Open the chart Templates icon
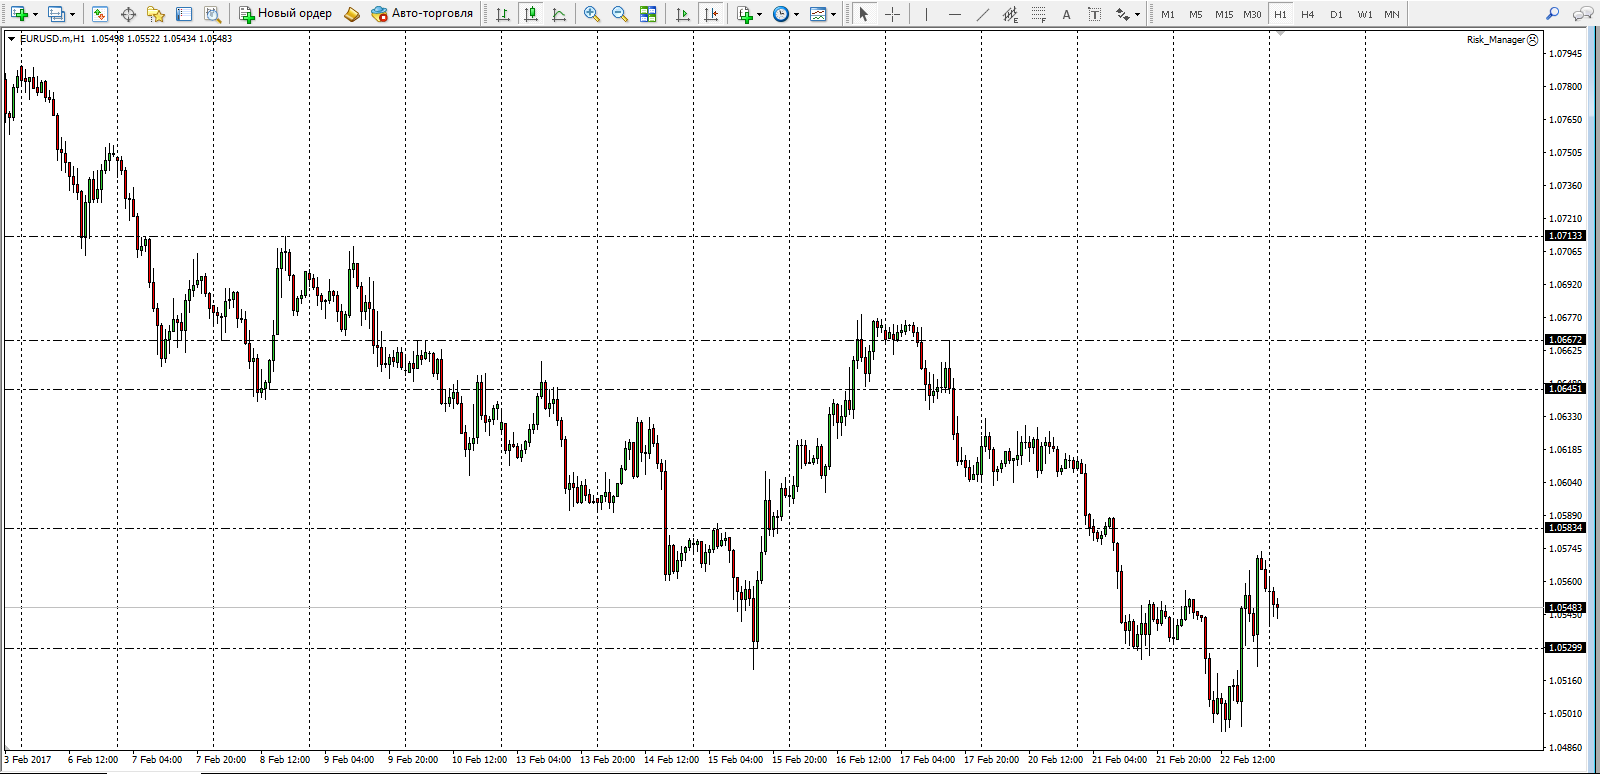This screenshot has width=1600, height=774. 818,14
